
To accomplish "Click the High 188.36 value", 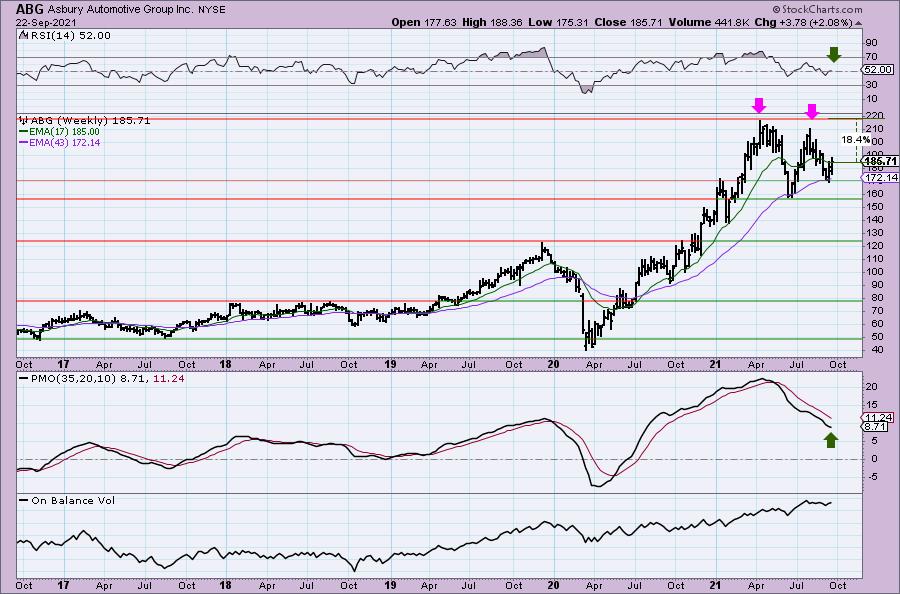I will coord(493,22).
